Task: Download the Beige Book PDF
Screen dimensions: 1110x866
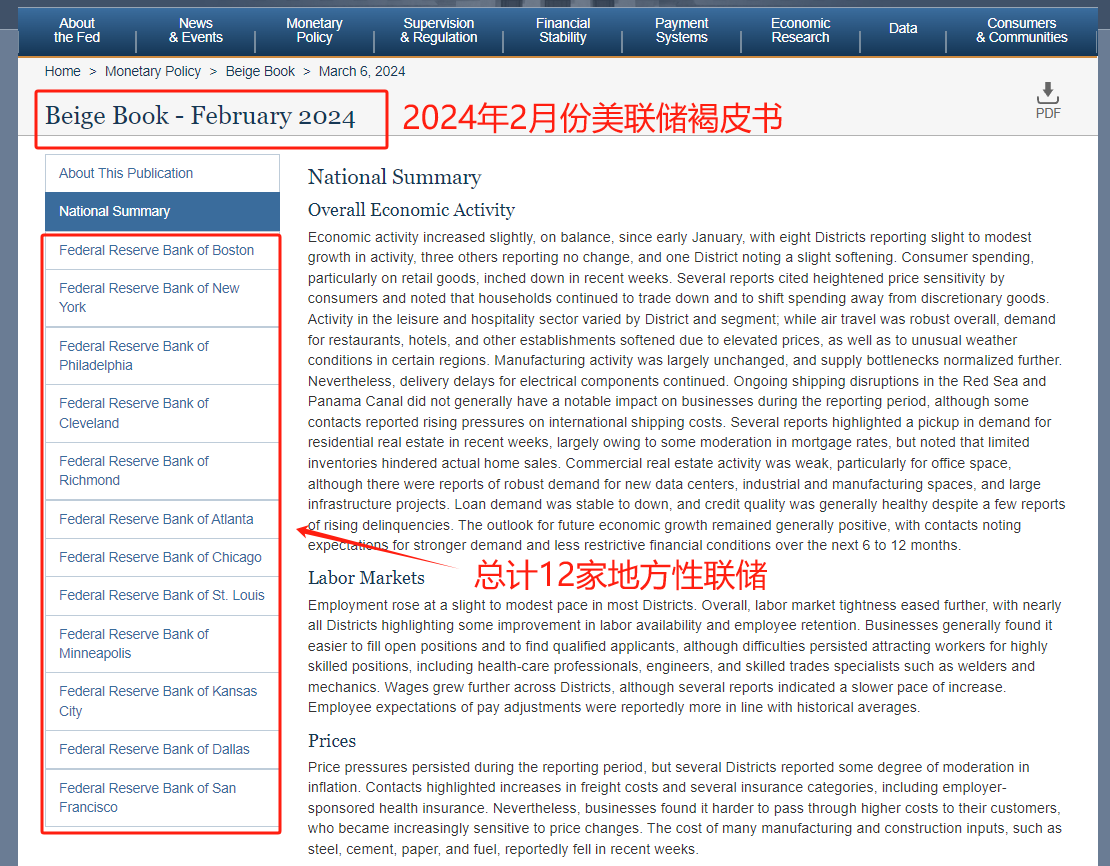Action: (x=1048, y=101)
